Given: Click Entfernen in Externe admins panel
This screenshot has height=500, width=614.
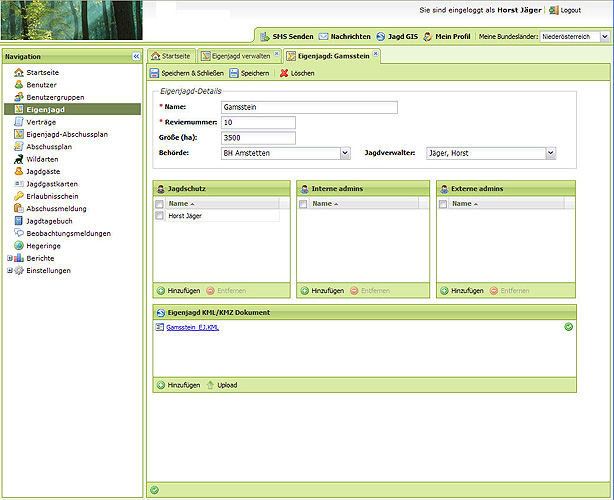Looking at the screenshot, I should 510,291.
